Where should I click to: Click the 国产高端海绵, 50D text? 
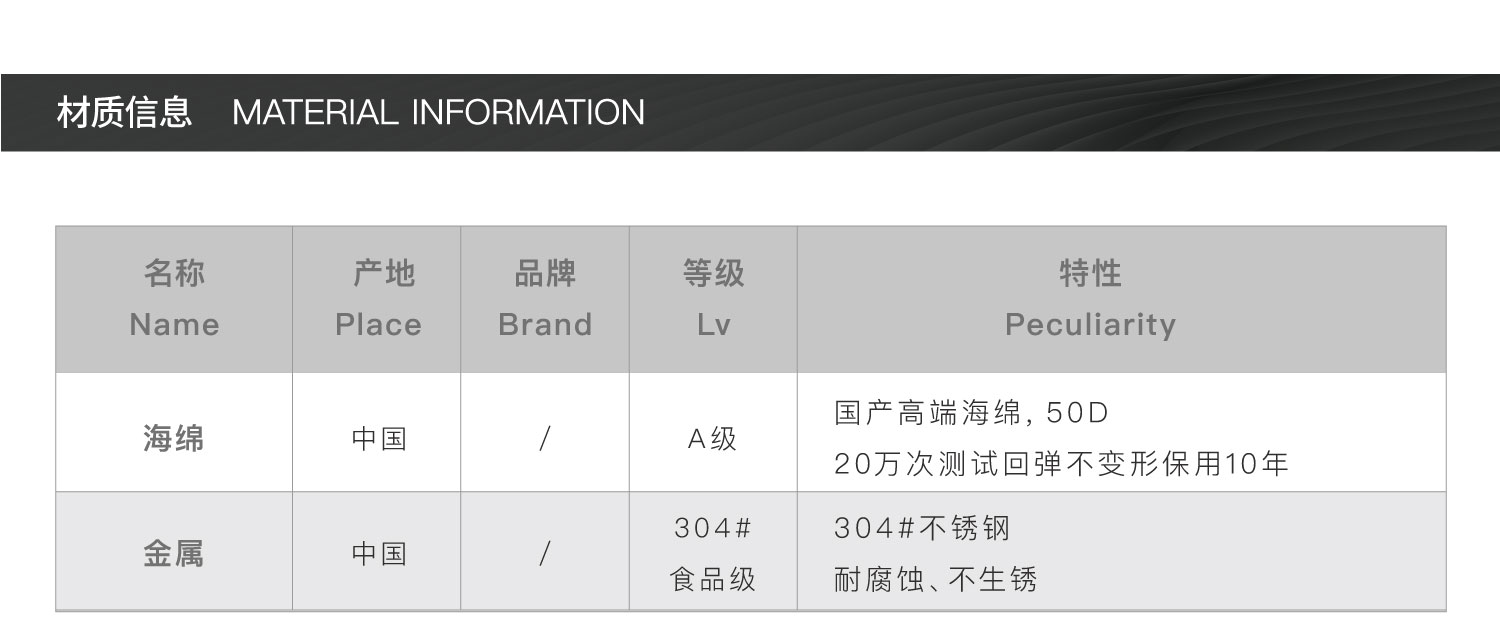coord(972,412)
